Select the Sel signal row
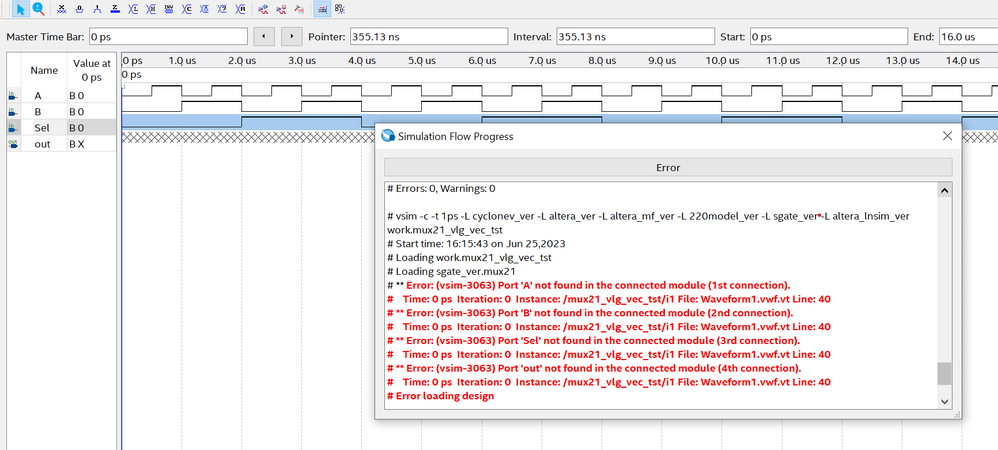Image resolution: width=998 pixels, height=450 pixels. tap(44, 128)
